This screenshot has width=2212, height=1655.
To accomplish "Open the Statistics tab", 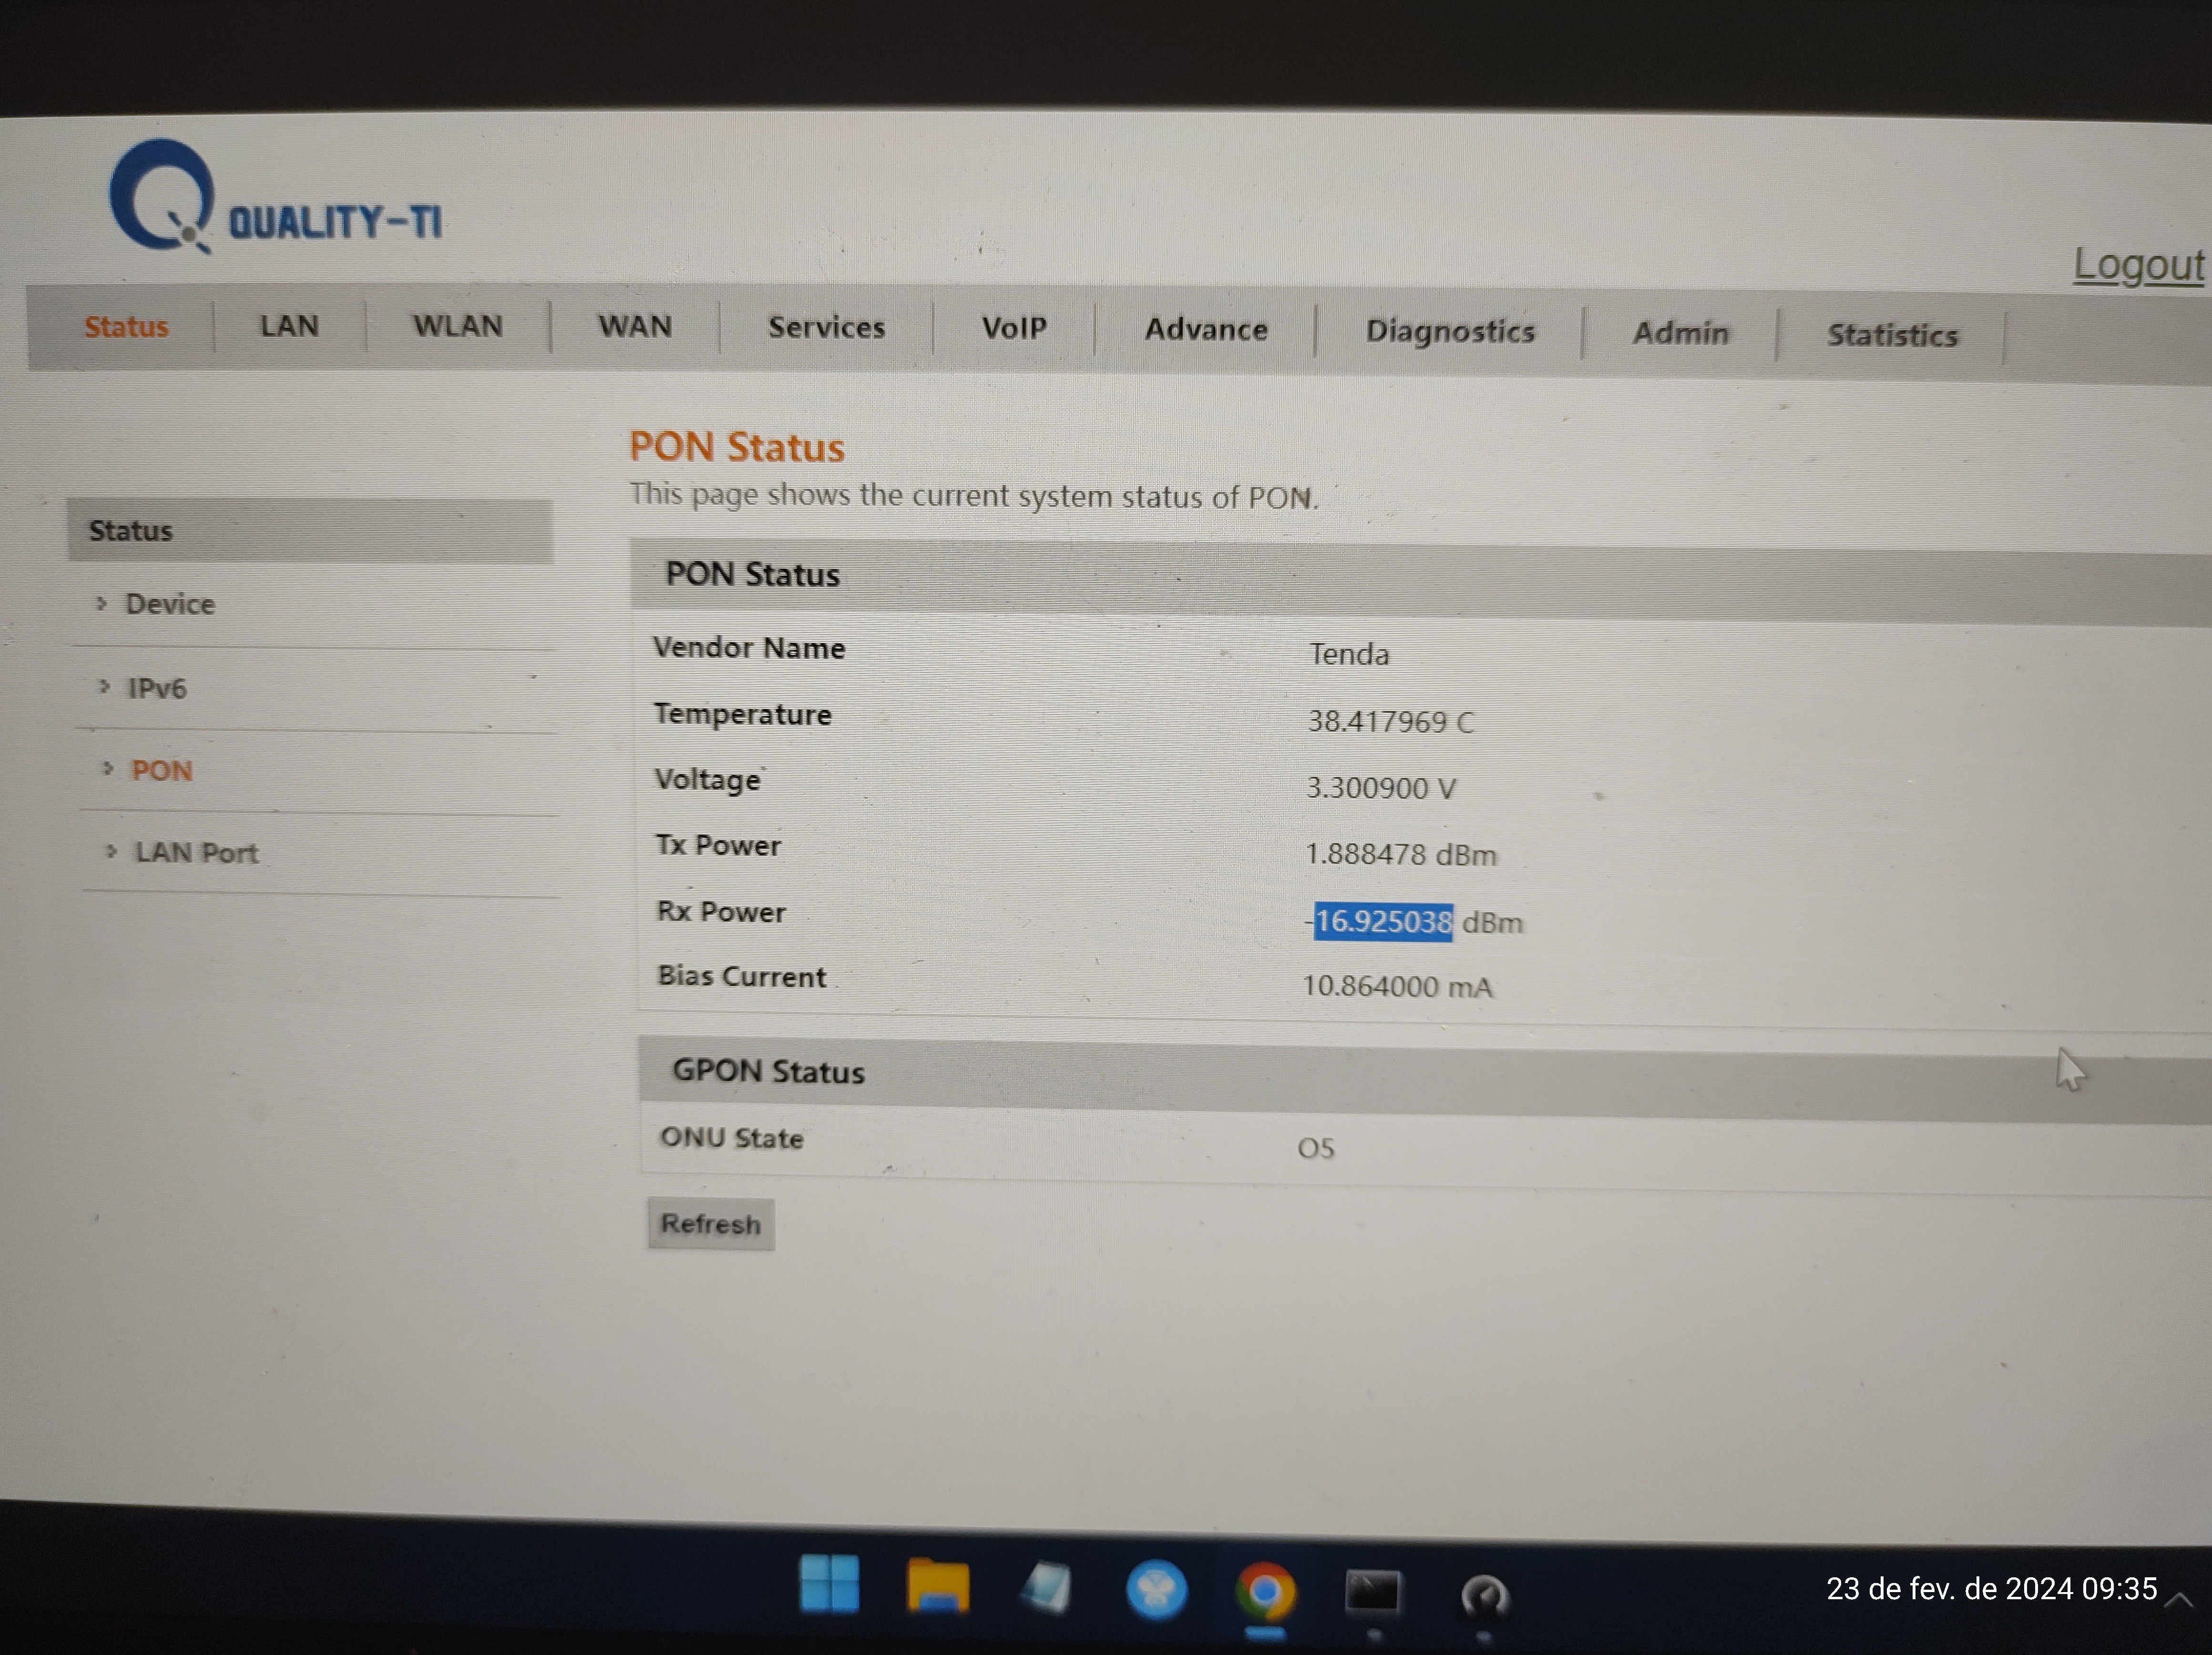I will click(1892, 335).
